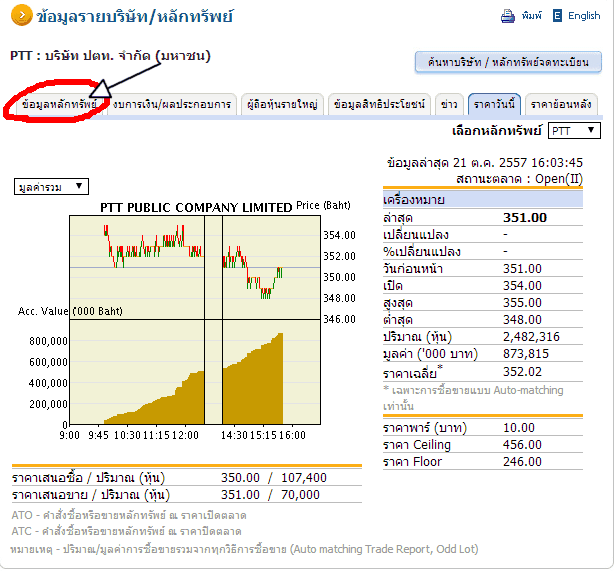This screenshot has height=571, width=615.
Task: Click the PTT intraday price chart
Action: click(x=195, y=267)
